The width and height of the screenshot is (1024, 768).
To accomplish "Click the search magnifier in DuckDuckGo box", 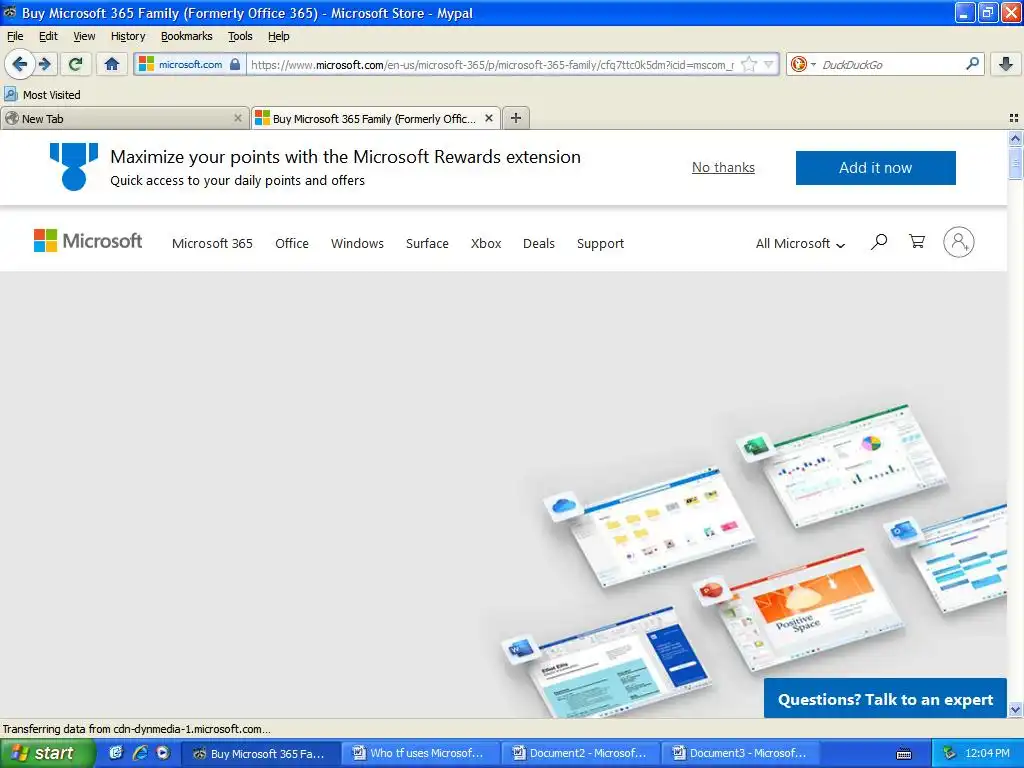I will click(x=972, y=64).
